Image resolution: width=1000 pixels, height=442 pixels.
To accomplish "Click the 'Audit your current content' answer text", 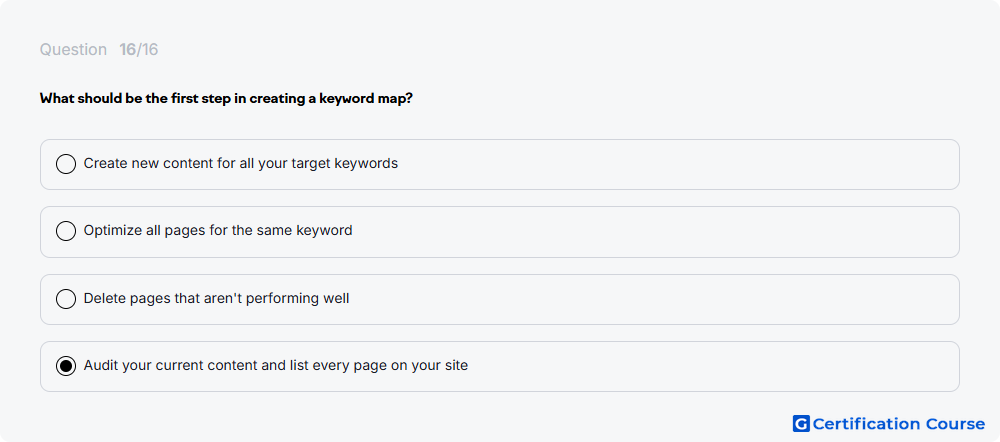I will 276,365.
